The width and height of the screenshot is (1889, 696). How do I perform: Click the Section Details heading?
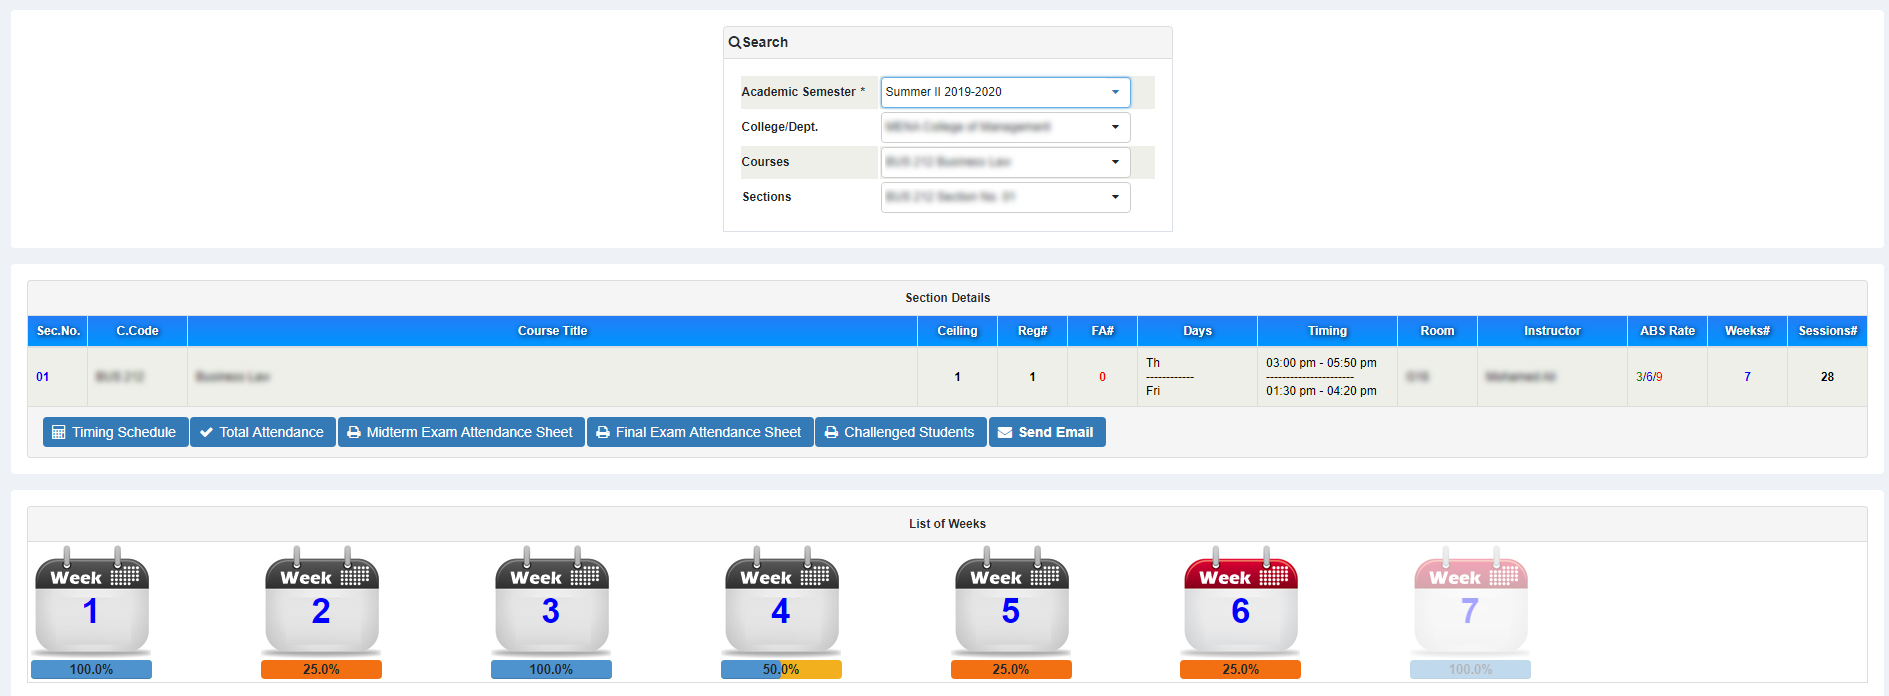(x=947, y=298)
